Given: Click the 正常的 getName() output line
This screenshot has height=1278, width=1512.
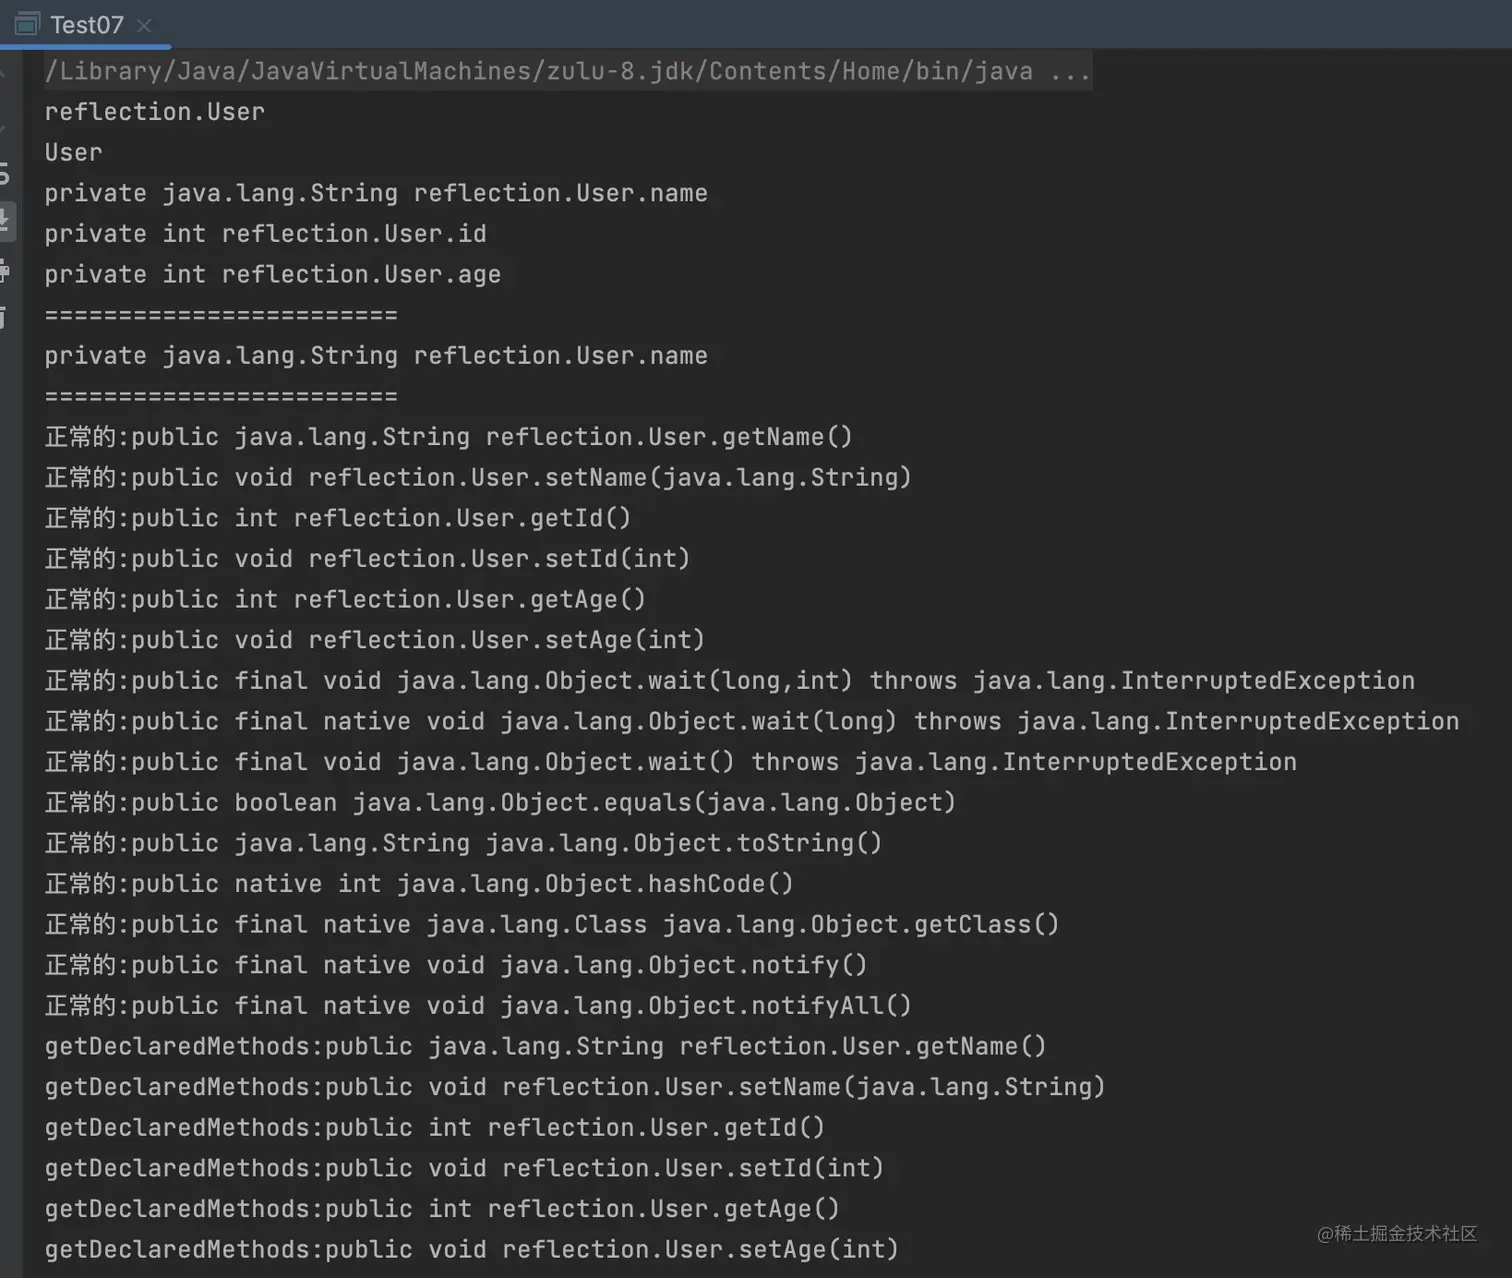Looking at the screenshot, I should tap(448, 437).
